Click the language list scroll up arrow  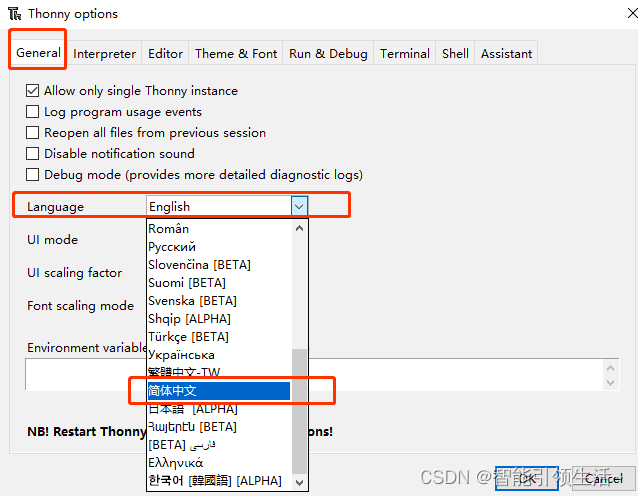coord(299,228)
